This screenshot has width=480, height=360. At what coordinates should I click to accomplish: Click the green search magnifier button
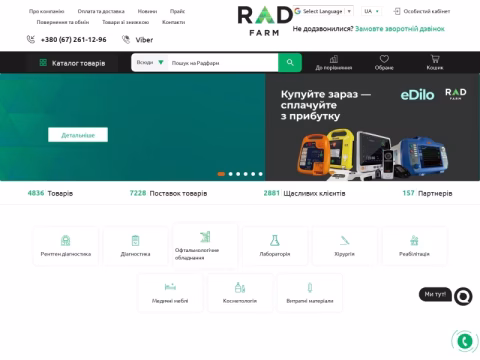pos(290,62)
